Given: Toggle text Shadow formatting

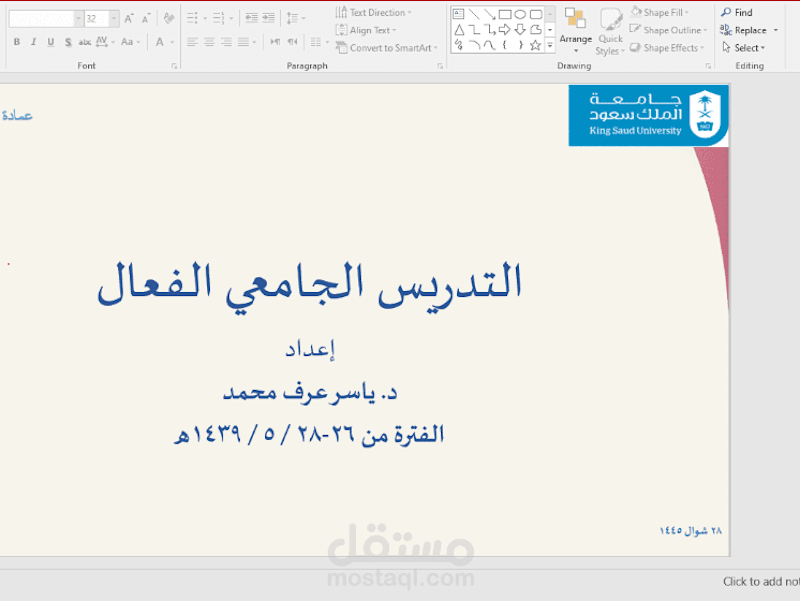Looking at the screenshot, I should click(68, 42).
